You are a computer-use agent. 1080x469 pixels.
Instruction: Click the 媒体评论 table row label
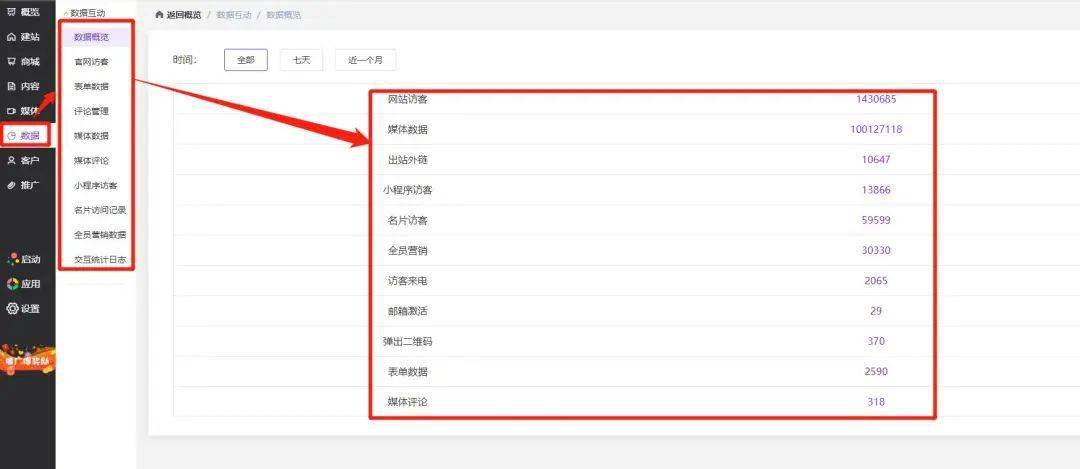pyautogui.click(x=408, y=402)
